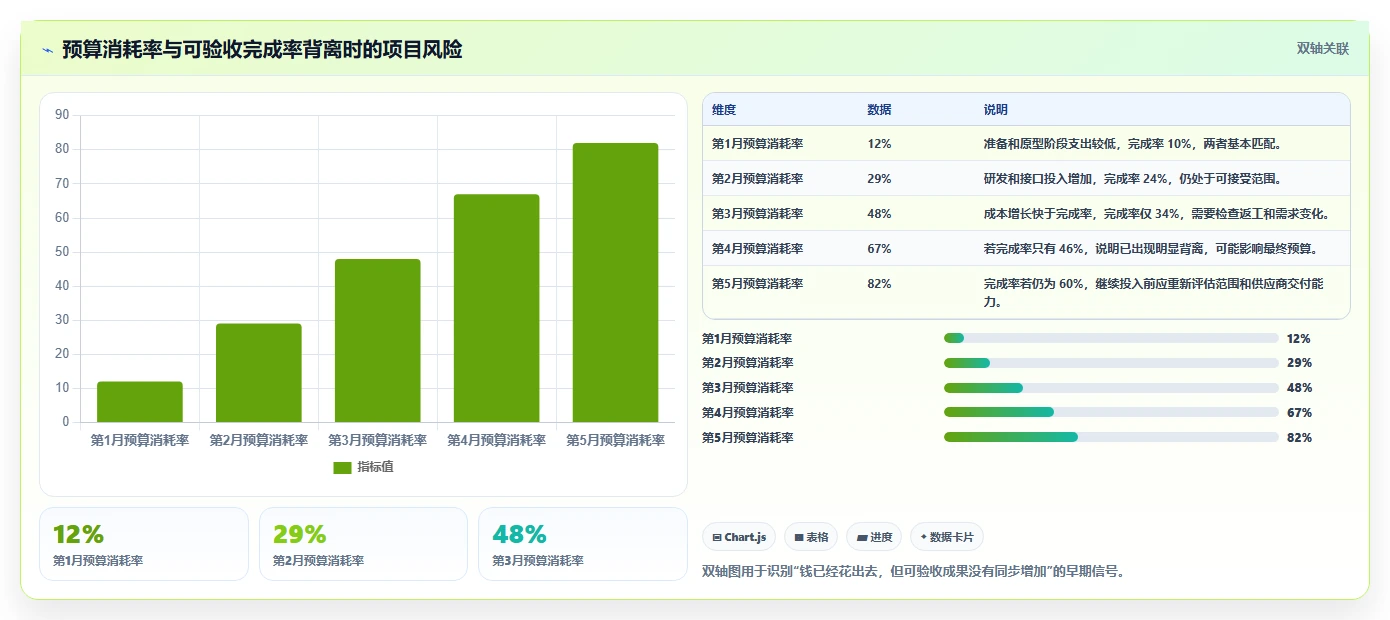Open the 48% stat card
The height and width of the screenshot is (620, 1390).
(x=583, y=544)
